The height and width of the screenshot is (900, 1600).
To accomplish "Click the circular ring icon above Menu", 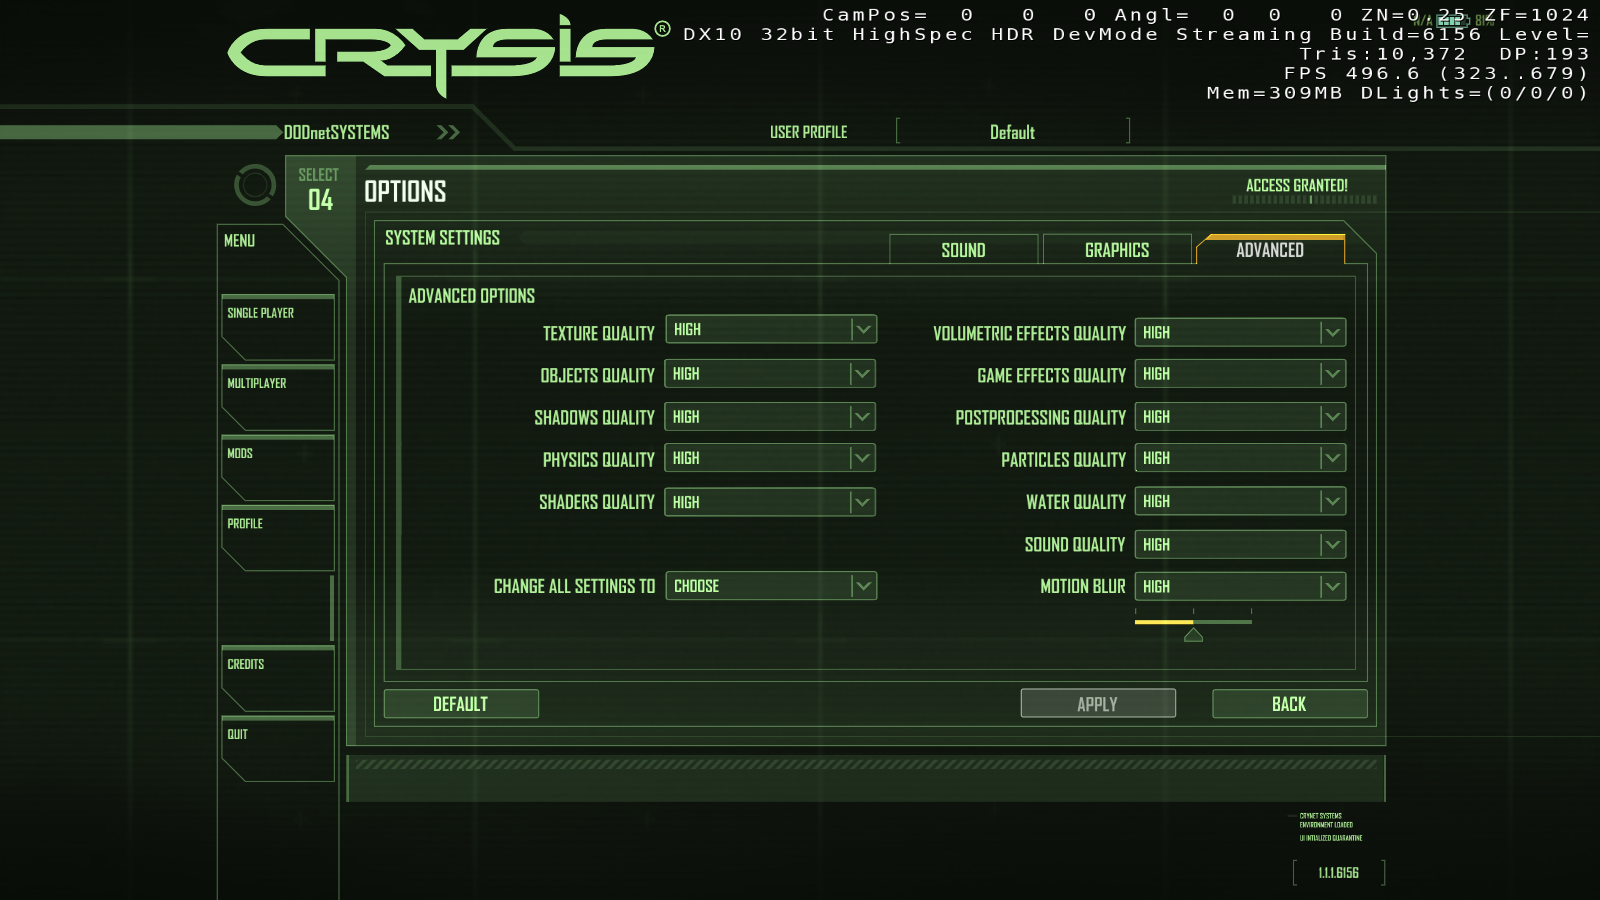I will pyautogui.click(x=255, y=185).
